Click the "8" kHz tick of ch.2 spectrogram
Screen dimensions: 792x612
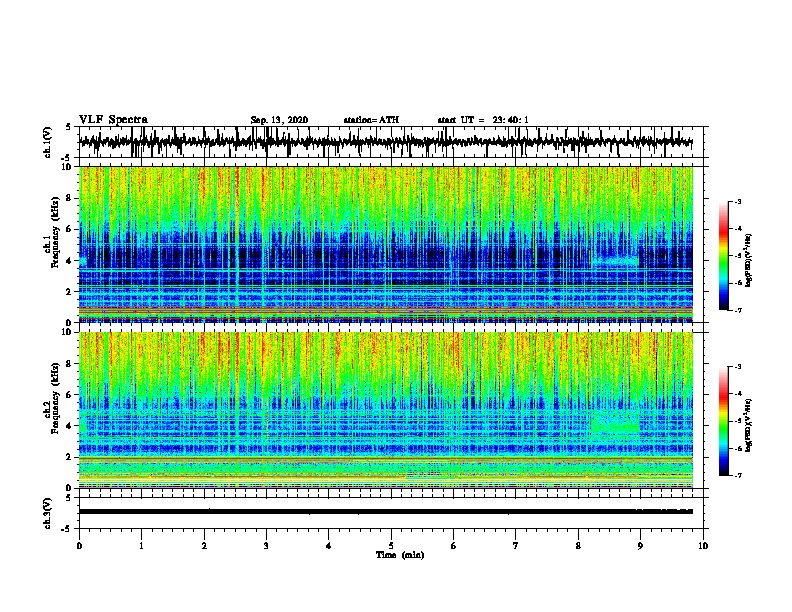tap(71, 364)
